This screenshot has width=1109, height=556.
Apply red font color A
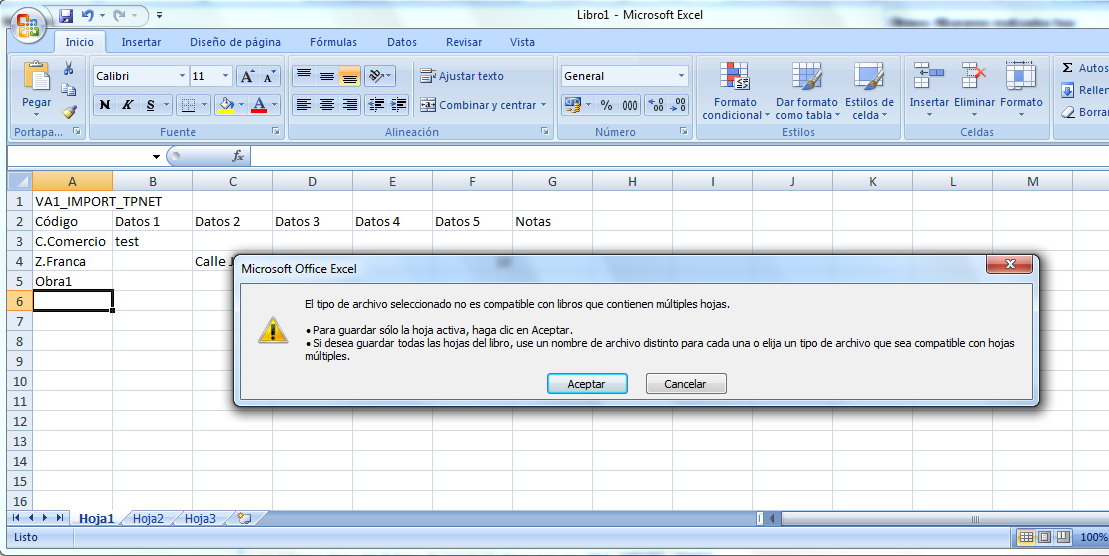coord(259,105)
